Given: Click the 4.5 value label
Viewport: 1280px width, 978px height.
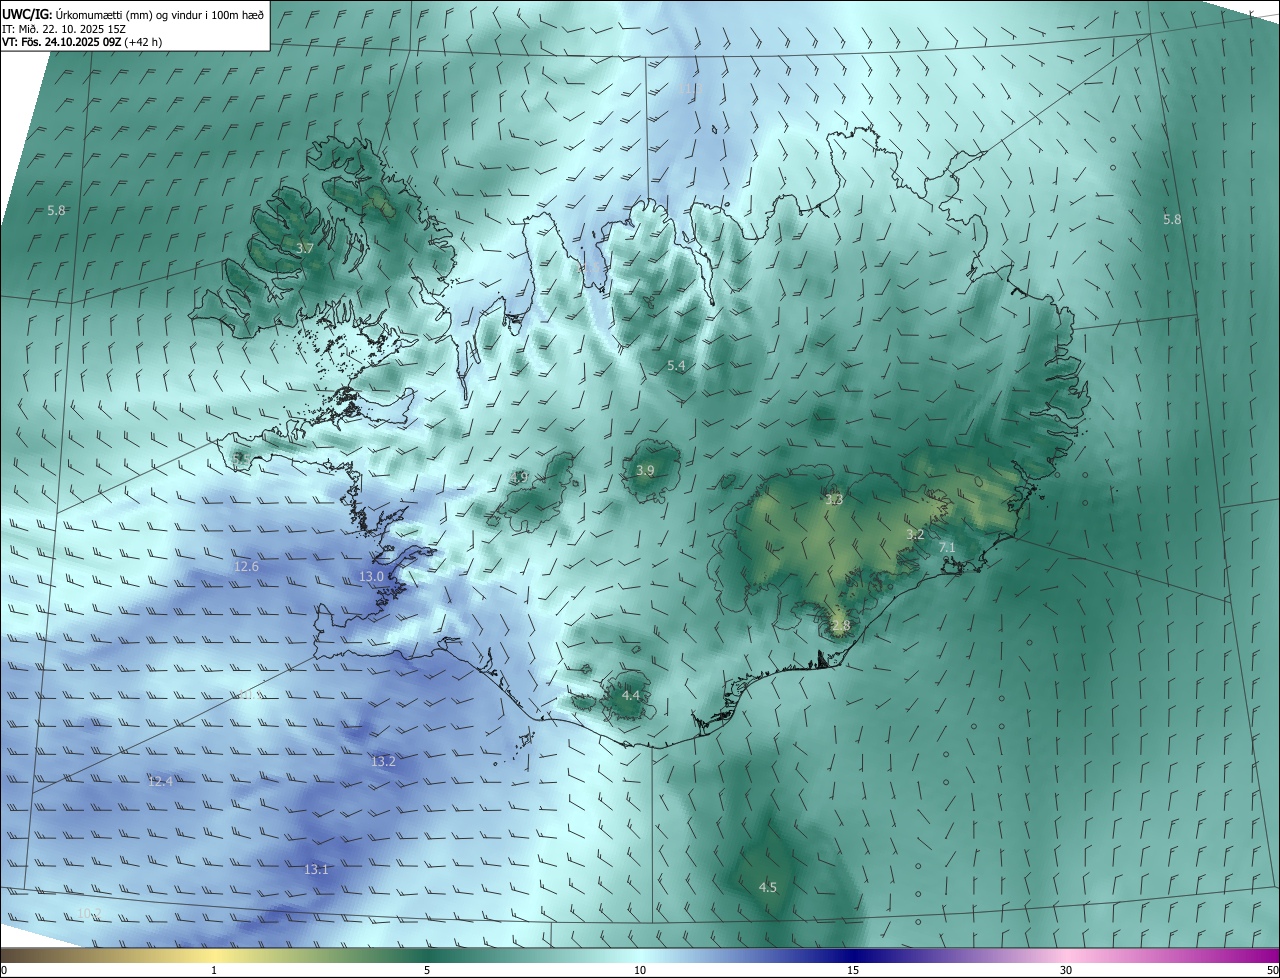Looking at the screenshot, I should coord(767,887).
